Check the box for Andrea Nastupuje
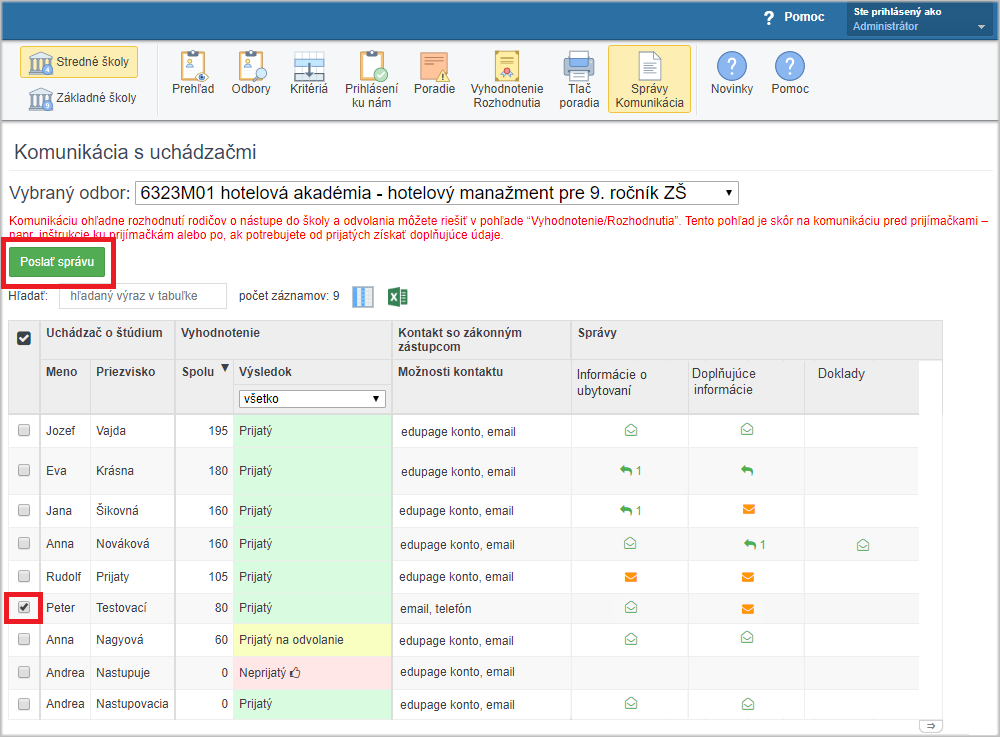The height and width of the screenshot is (737, 1000). [x=24, y=672]
